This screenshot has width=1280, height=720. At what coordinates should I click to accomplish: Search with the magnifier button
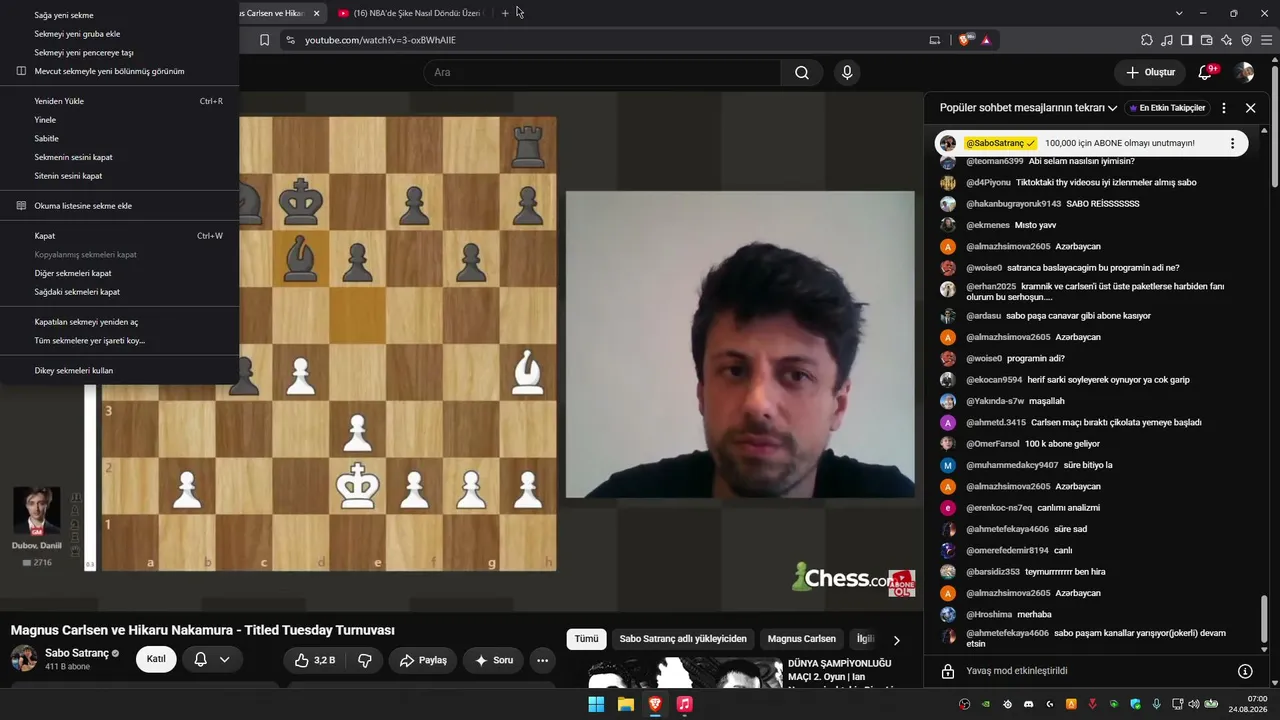802,72
